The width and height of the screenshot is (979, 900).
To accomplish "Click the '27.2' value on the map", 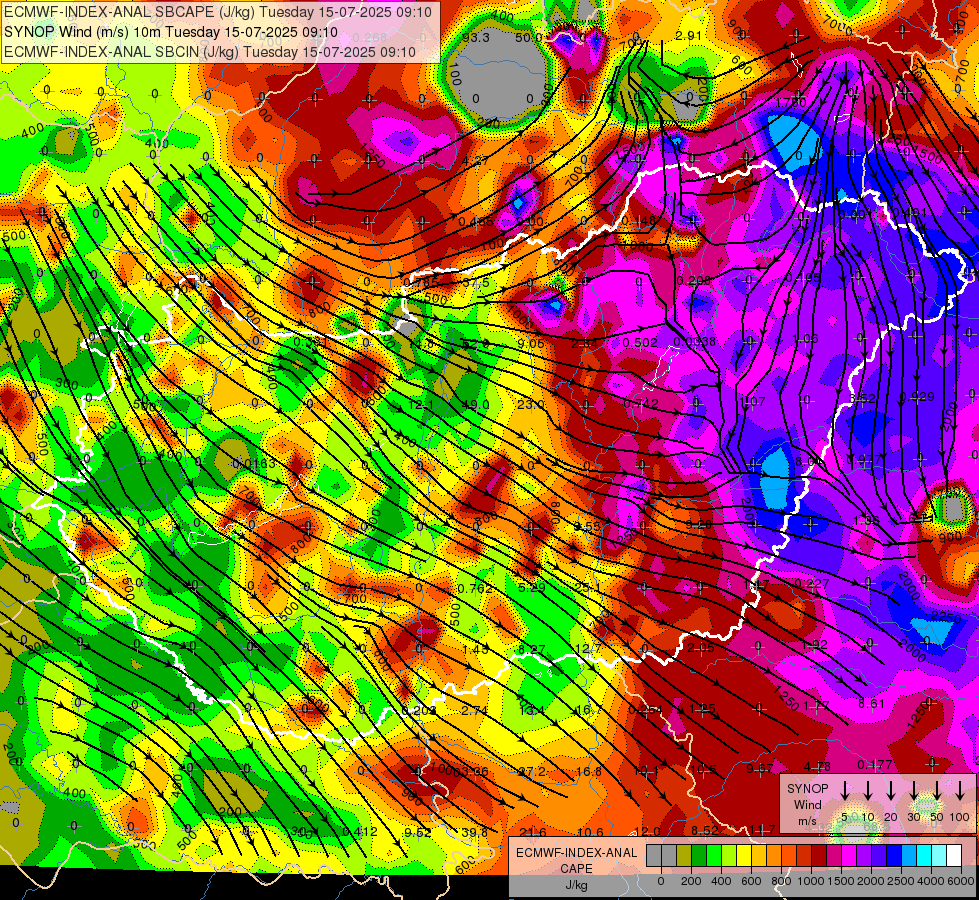I will 532,772.
